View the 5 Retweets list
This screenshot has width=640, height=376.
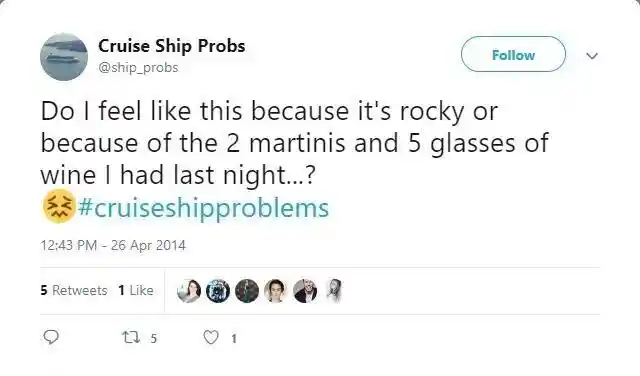coord(74,290)
